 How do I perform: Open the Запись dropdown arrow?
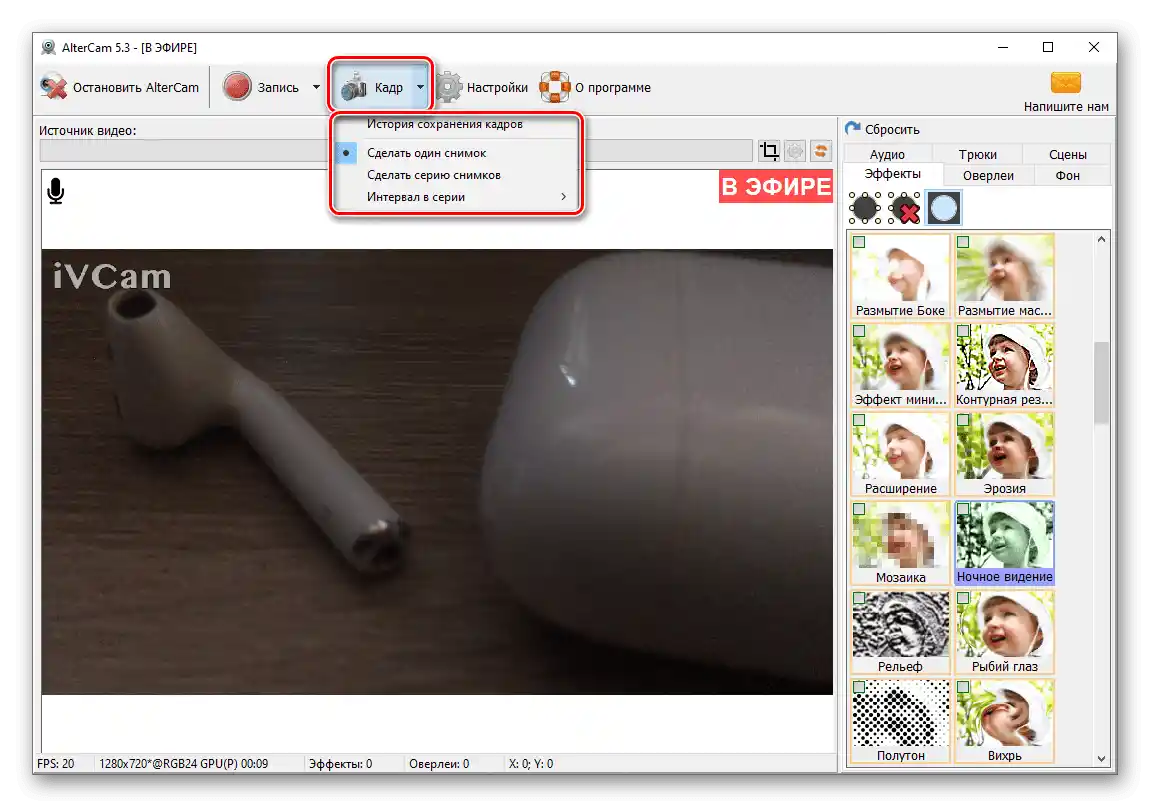pos(316,87)
